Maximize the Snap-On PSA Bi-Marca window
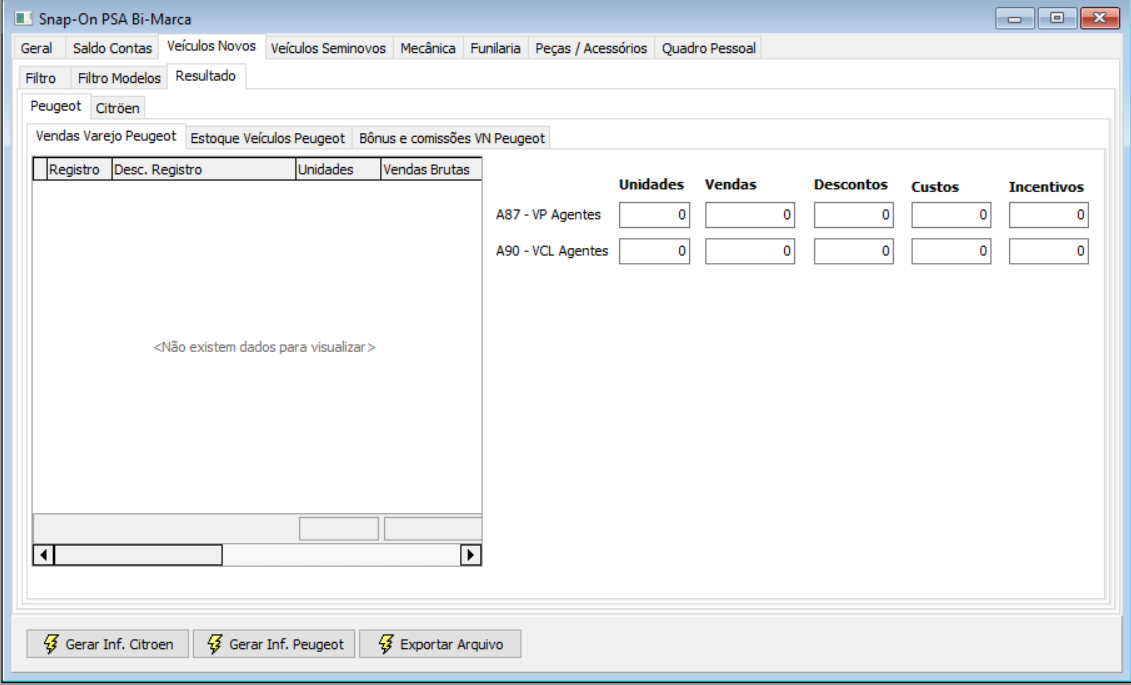 [1057, 18]
